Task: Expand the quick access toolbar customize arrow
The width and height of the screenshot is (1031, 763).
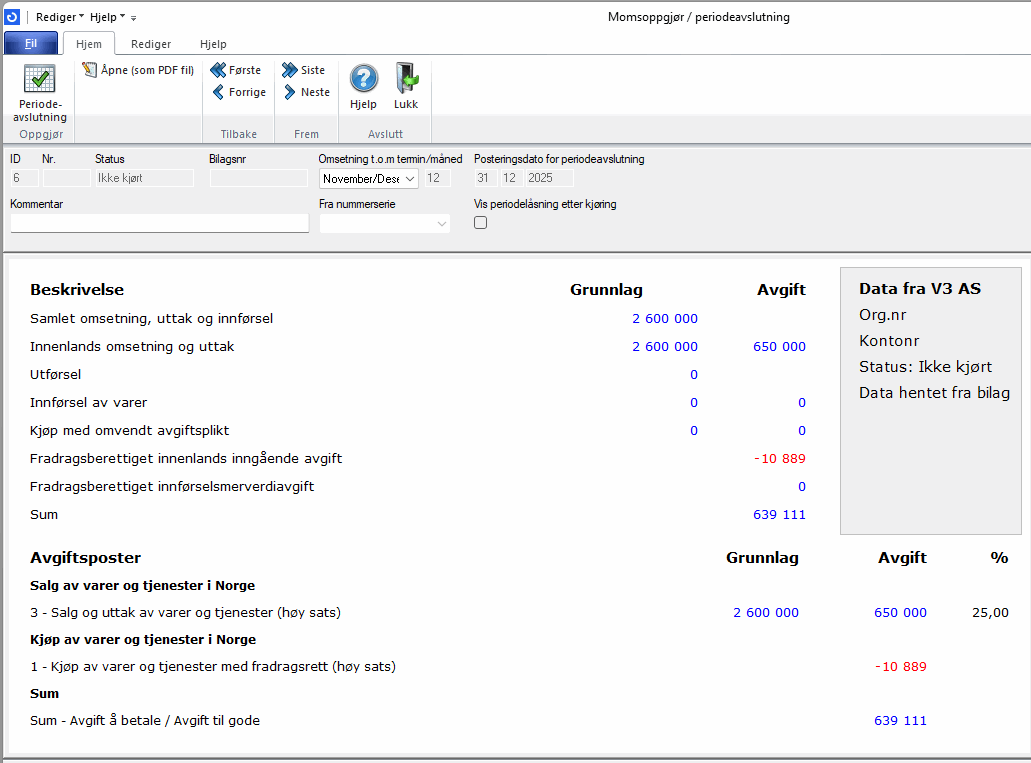Action: [x=133, y=17]
